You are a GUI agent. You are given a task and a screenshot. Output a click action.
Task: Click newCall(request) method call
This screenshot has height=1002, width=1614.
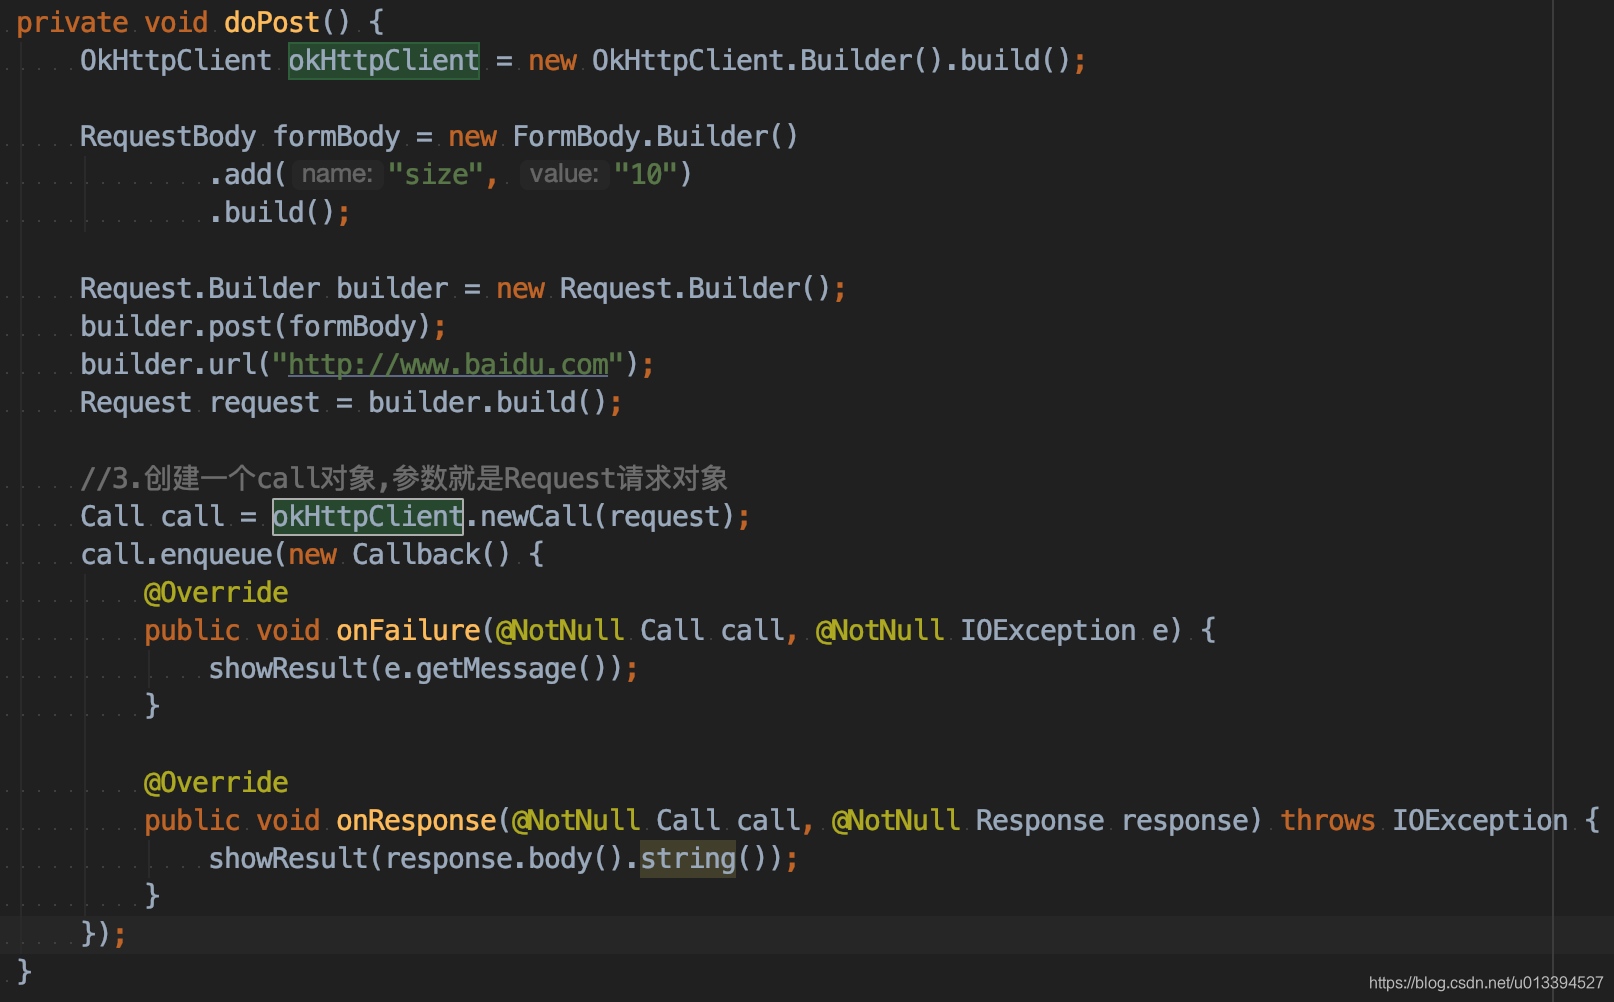(x=607, y=516)
